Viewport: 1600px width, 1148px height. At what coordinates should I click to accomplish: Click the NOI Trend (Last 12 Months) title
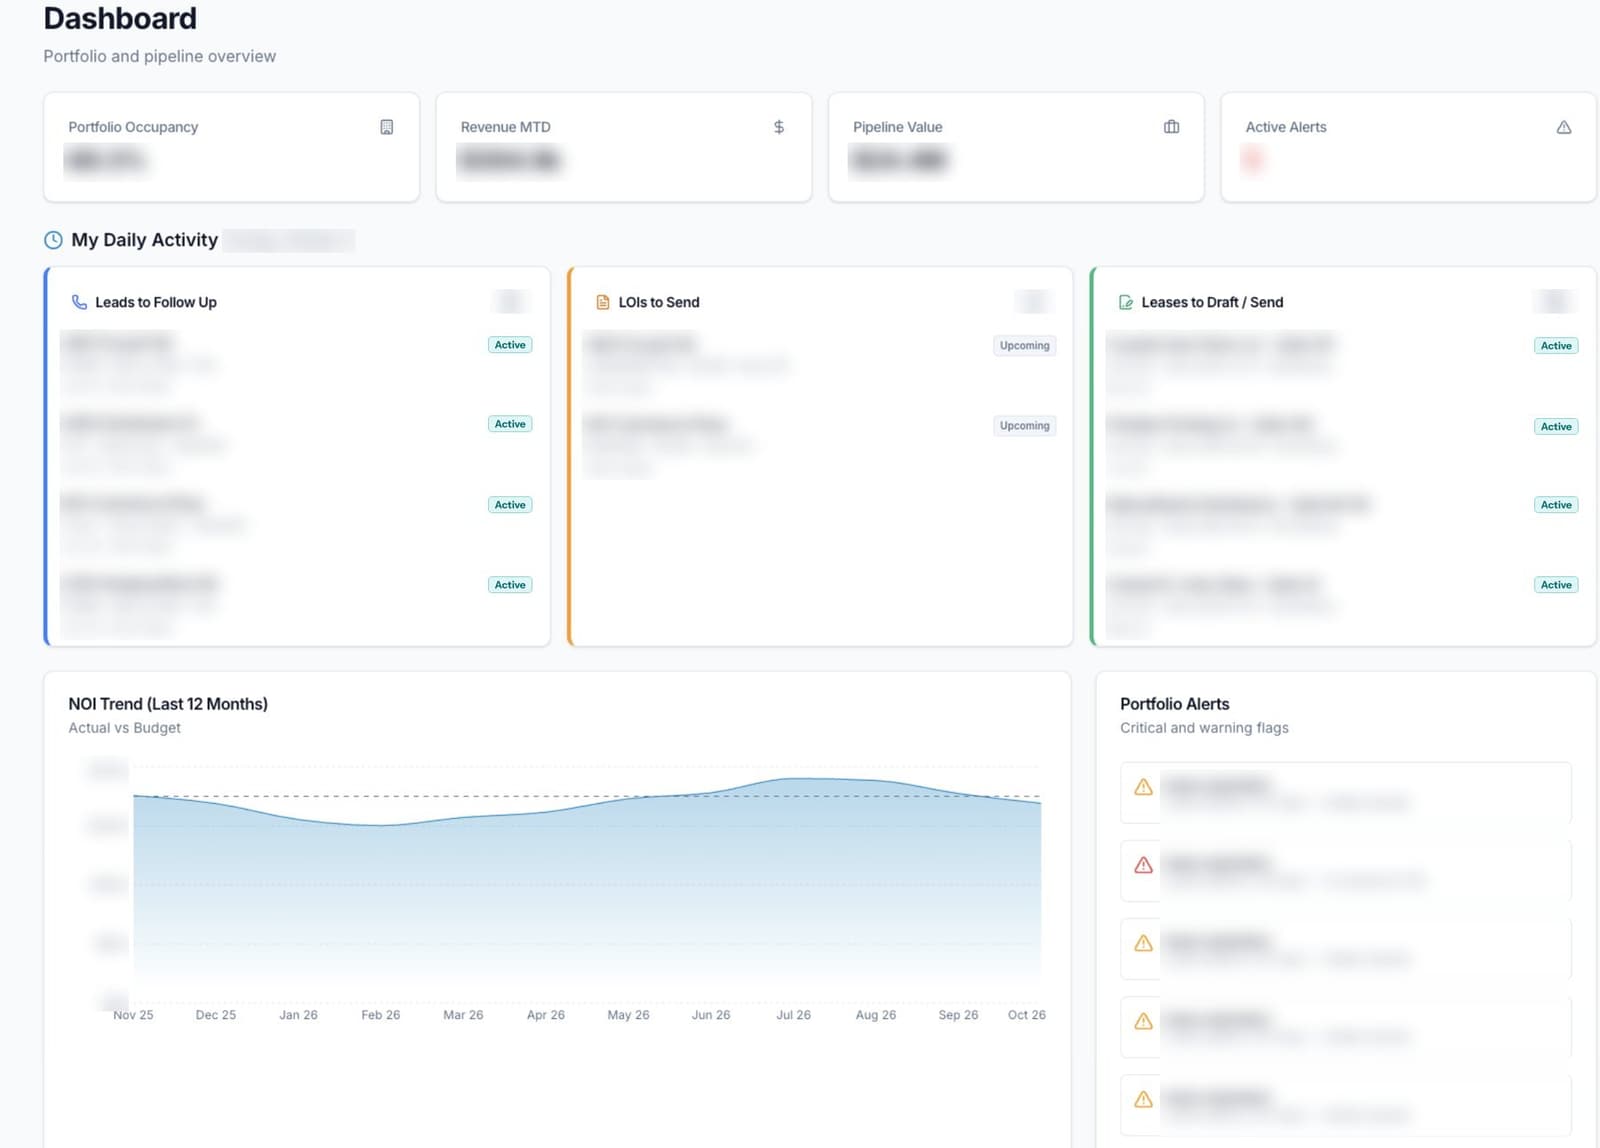coord(168,704)
